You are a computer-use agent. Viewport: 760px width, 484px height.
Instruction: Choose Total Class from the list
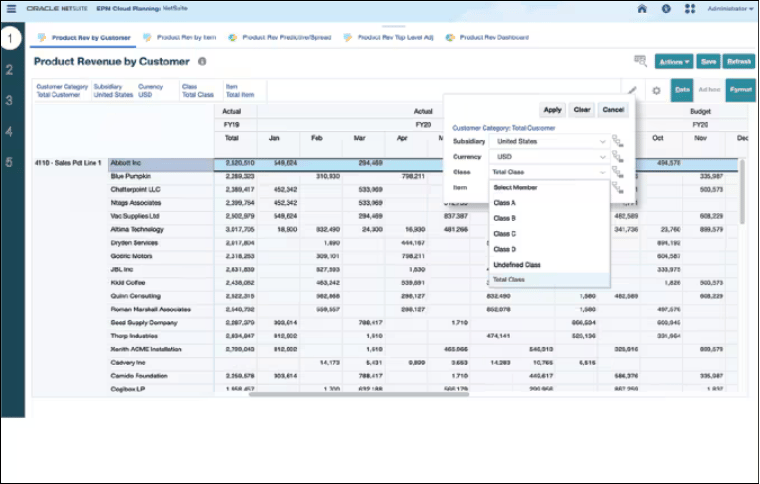pyautogui.click(x=549, y=280)
